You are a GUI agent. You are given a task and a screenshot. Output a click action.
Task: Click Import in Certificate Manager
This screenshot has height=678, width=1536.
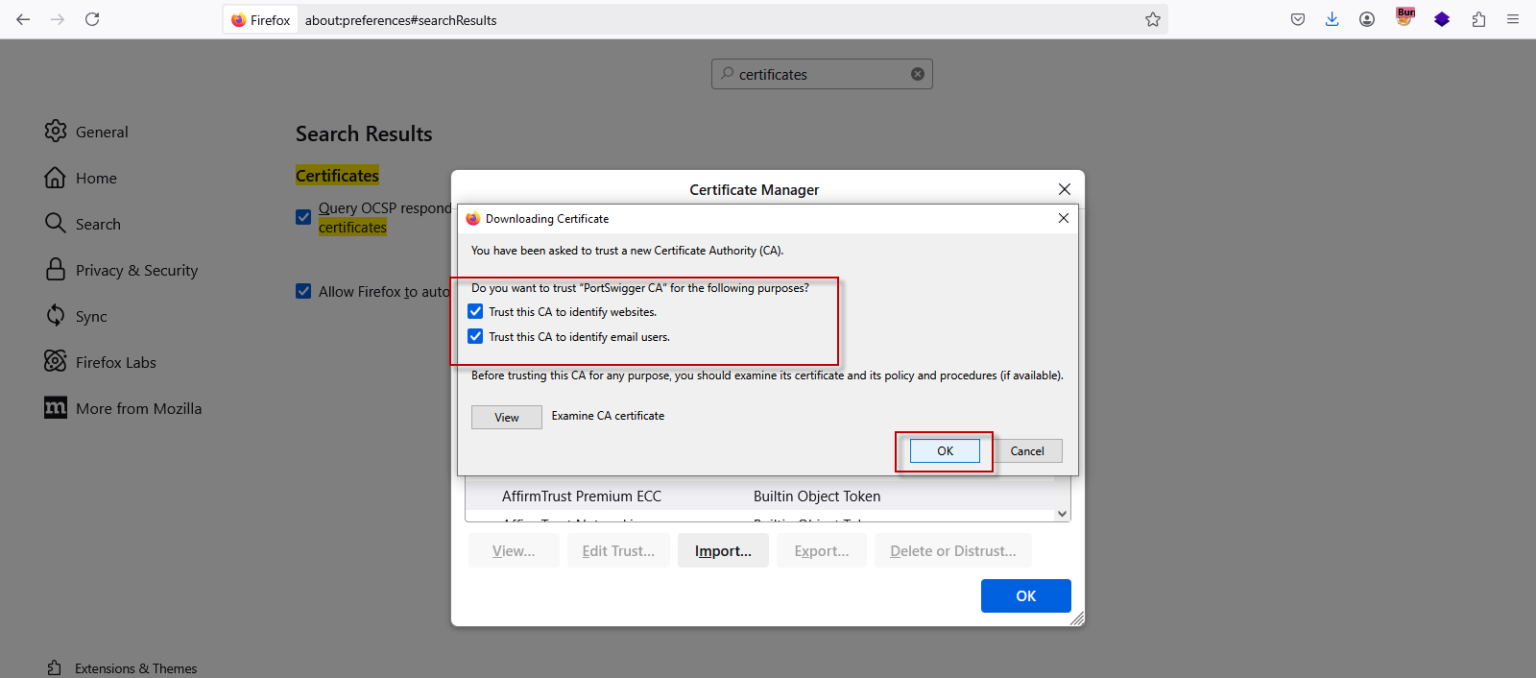point(722,550)
